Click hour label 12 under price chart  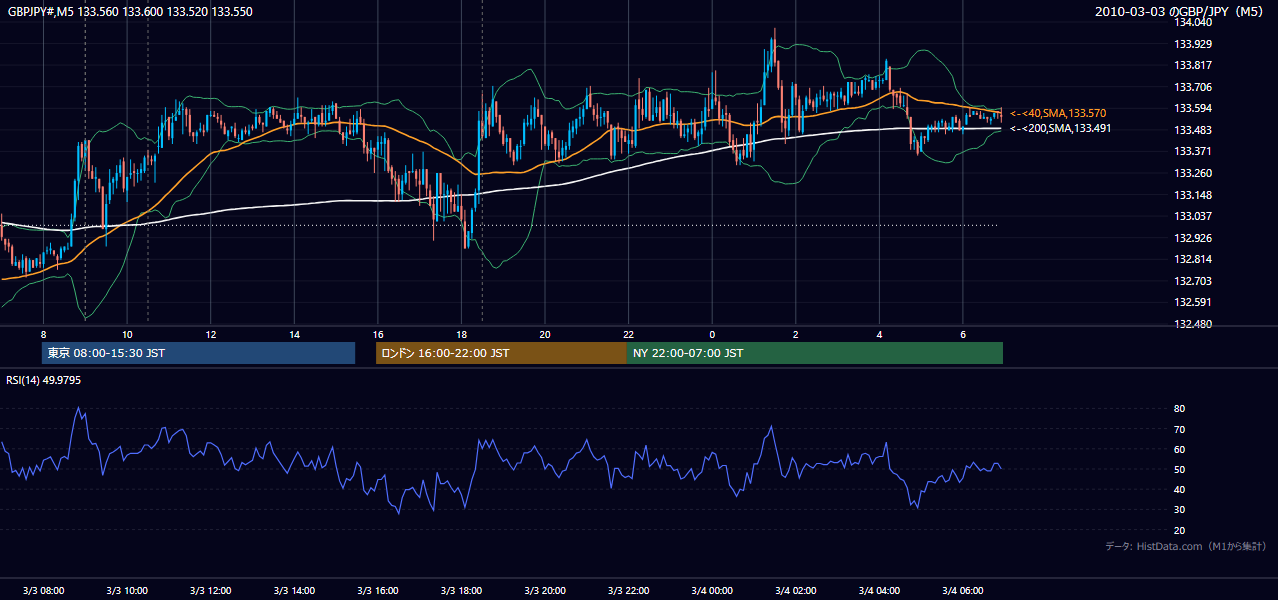pyautogui.click(x=211, y=334)
